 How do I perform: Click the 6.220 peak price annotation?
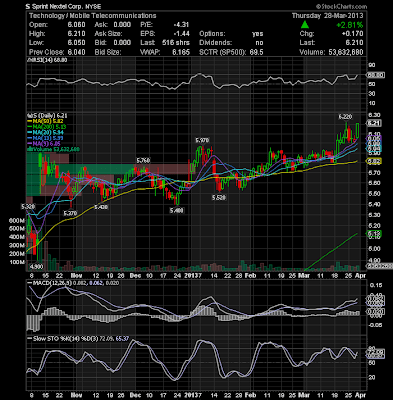345,117
